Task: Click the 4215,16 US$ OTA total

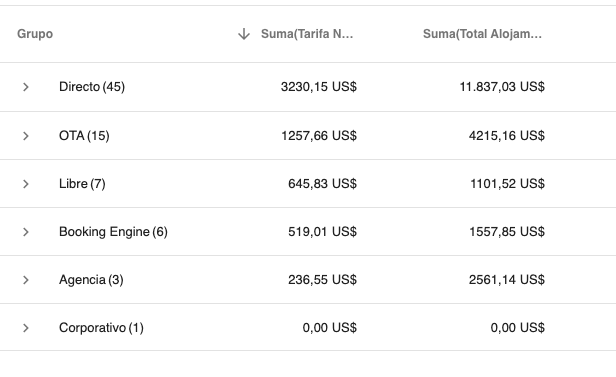Action: tap(507, 135)
